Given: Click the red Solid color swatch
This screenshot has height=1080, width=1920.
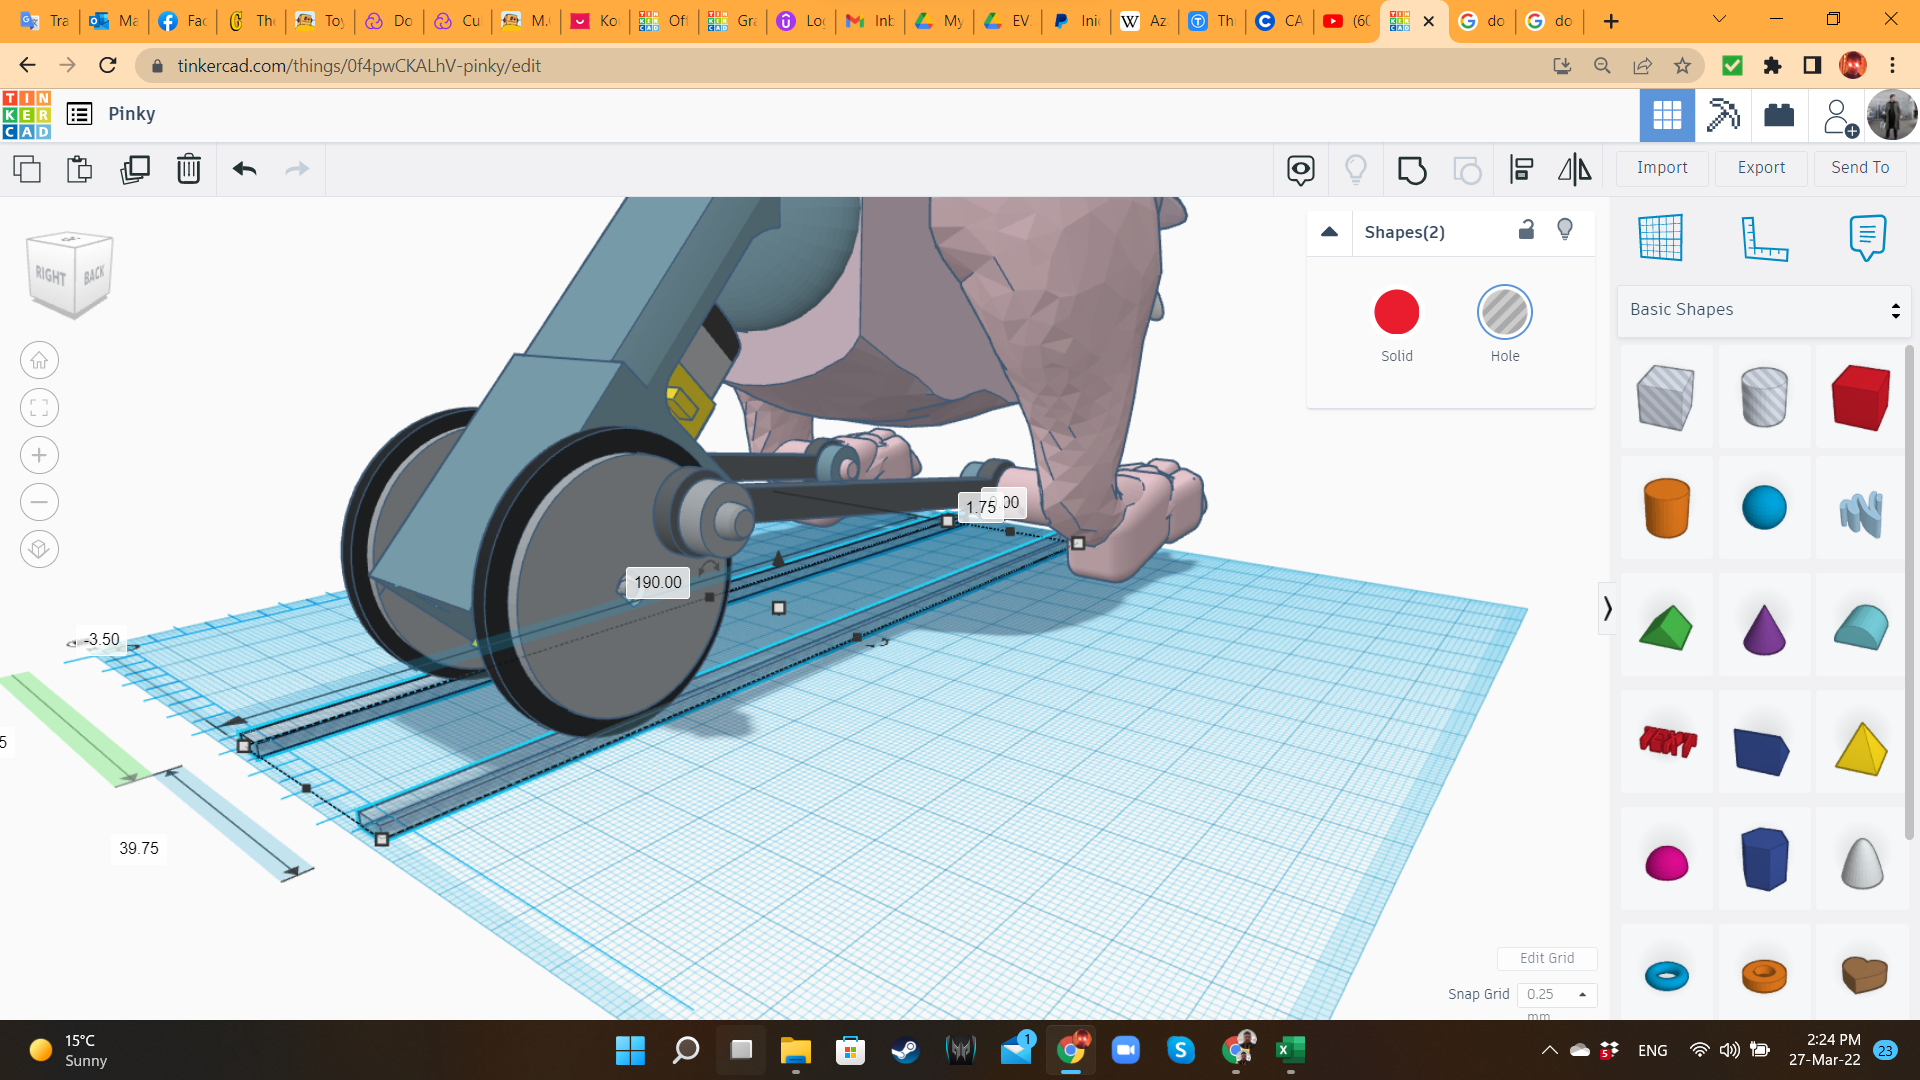Looking at the screenshot, I should (1396, 313).
